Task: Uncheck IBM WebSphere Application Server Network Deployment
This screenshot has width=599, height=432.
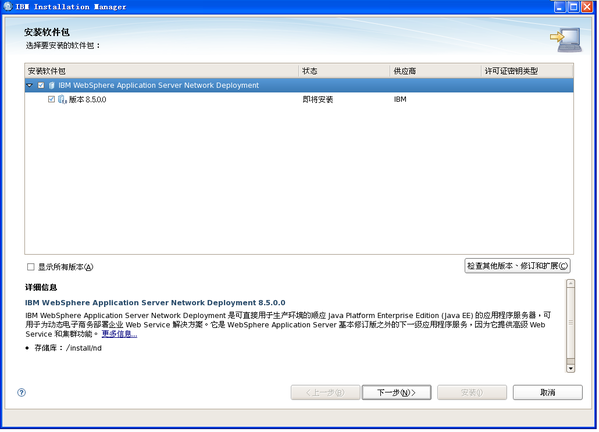Action: click(41, 86)
